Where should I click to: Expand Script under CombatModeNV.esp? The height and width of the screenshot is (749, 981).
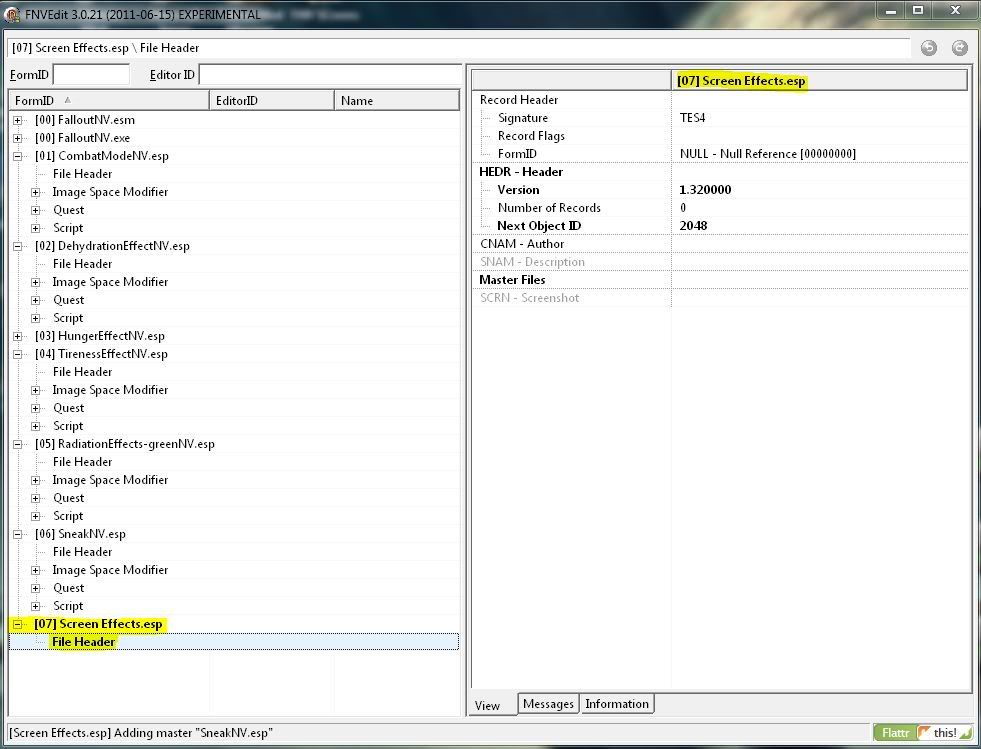pos(36,228)
